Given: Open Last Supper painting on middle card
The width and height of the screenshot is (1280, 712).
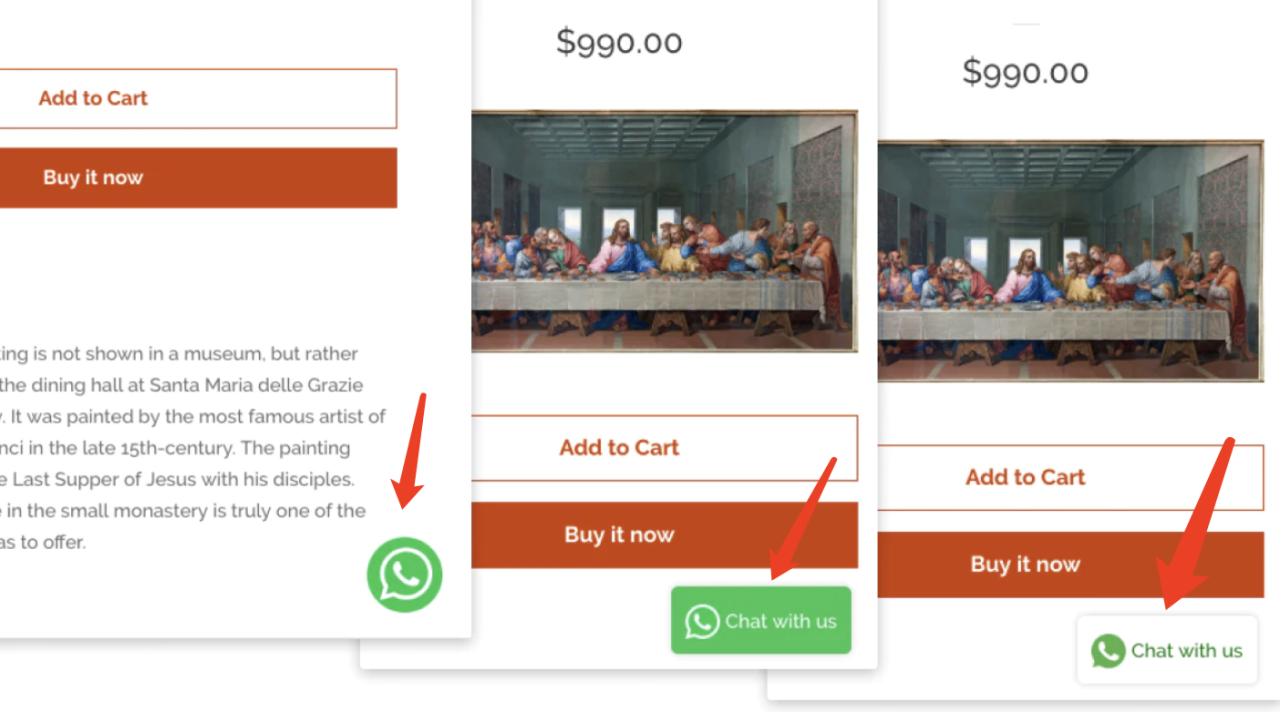Looking at the screenshot, I should 664,231.
